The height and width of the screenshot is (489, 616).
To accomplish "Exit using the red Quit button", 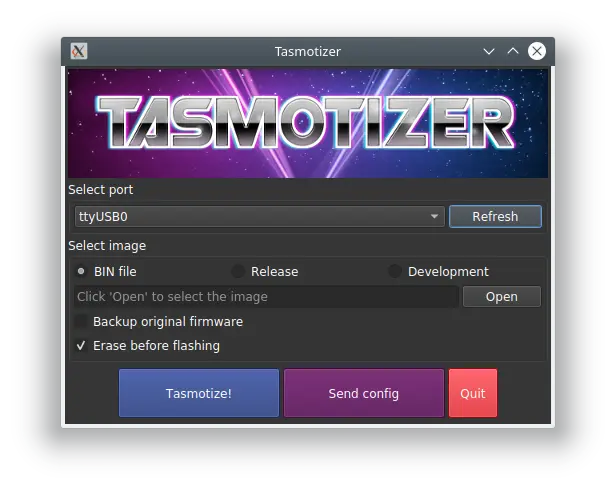I will tap(472, 393).
